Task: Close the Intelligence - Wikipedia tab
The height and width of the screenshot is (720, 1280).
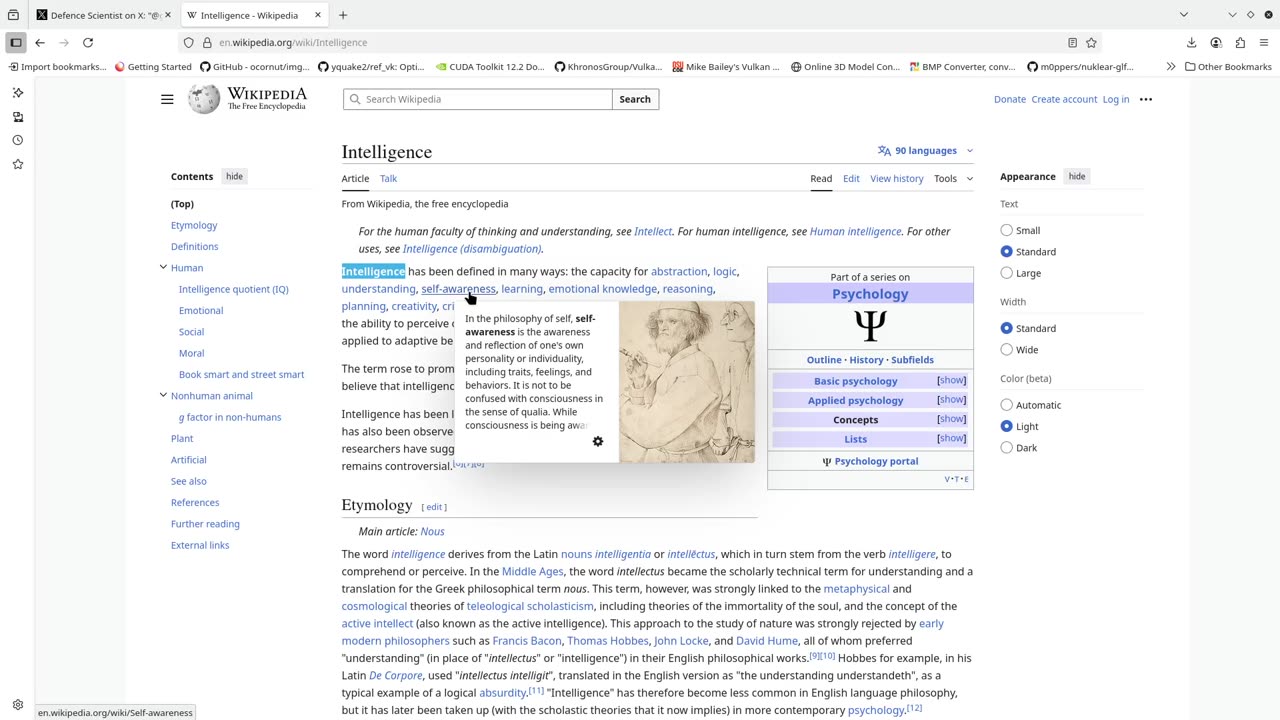Action: [318, 15]
